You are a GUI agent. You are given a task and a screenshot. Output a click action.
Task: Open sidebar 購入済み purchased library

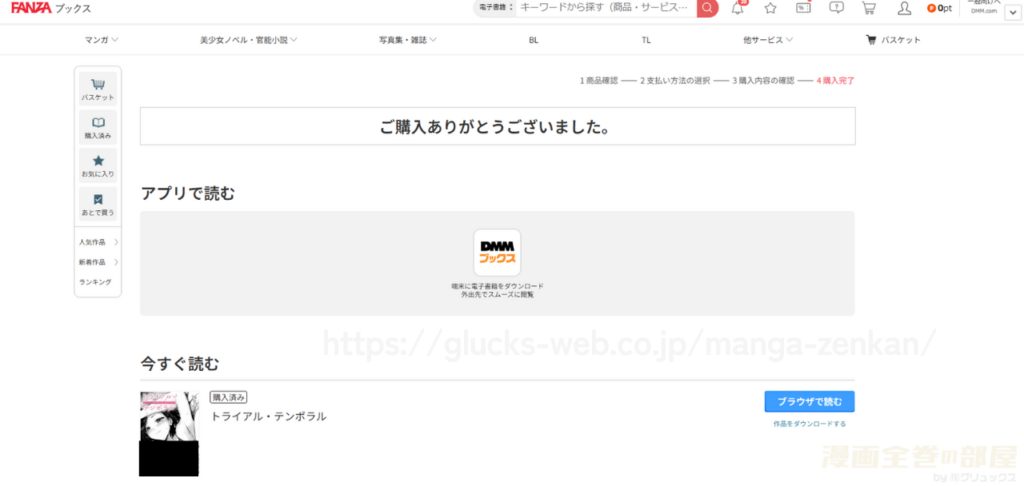pyautogui.click(x=98, y=127)
